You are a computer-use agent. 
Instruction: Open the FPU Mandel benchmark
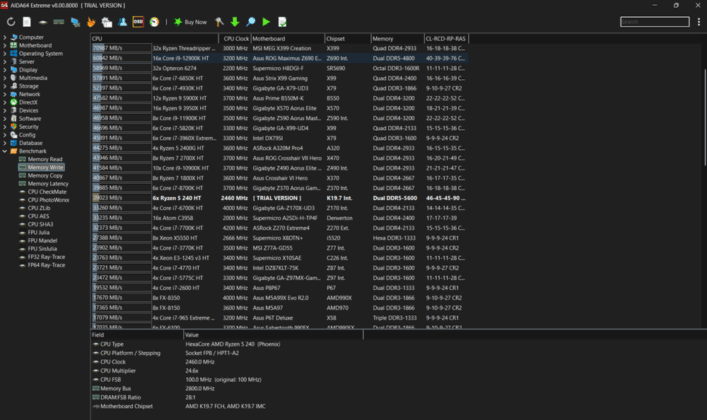tap(41, 240)
